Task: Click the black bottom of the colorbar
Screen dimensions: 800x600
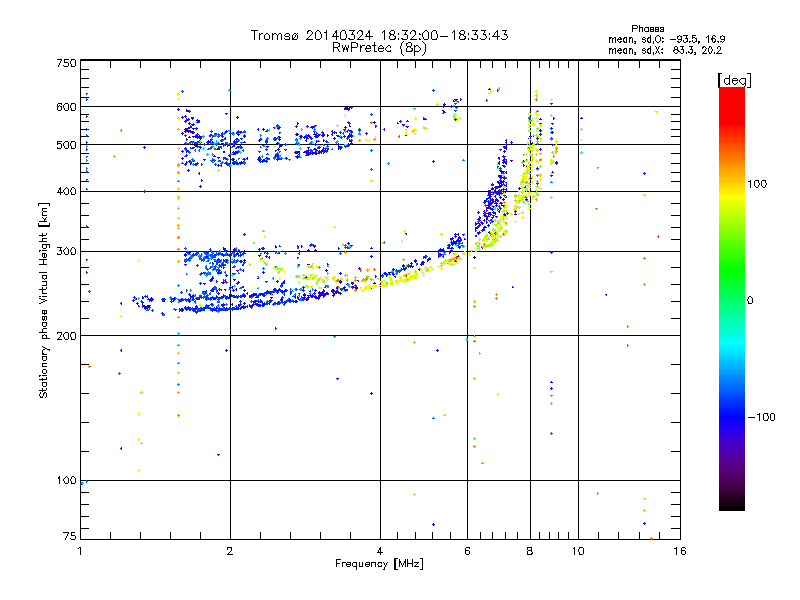Action: 732,504
